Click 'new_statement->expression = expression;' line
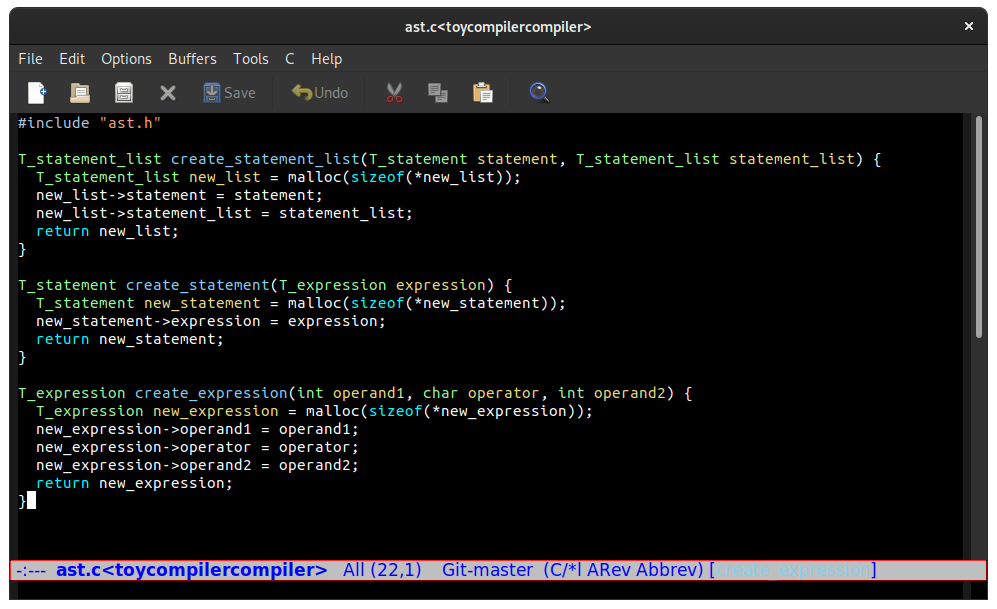The image size is (997, 609). pos(210,321)
